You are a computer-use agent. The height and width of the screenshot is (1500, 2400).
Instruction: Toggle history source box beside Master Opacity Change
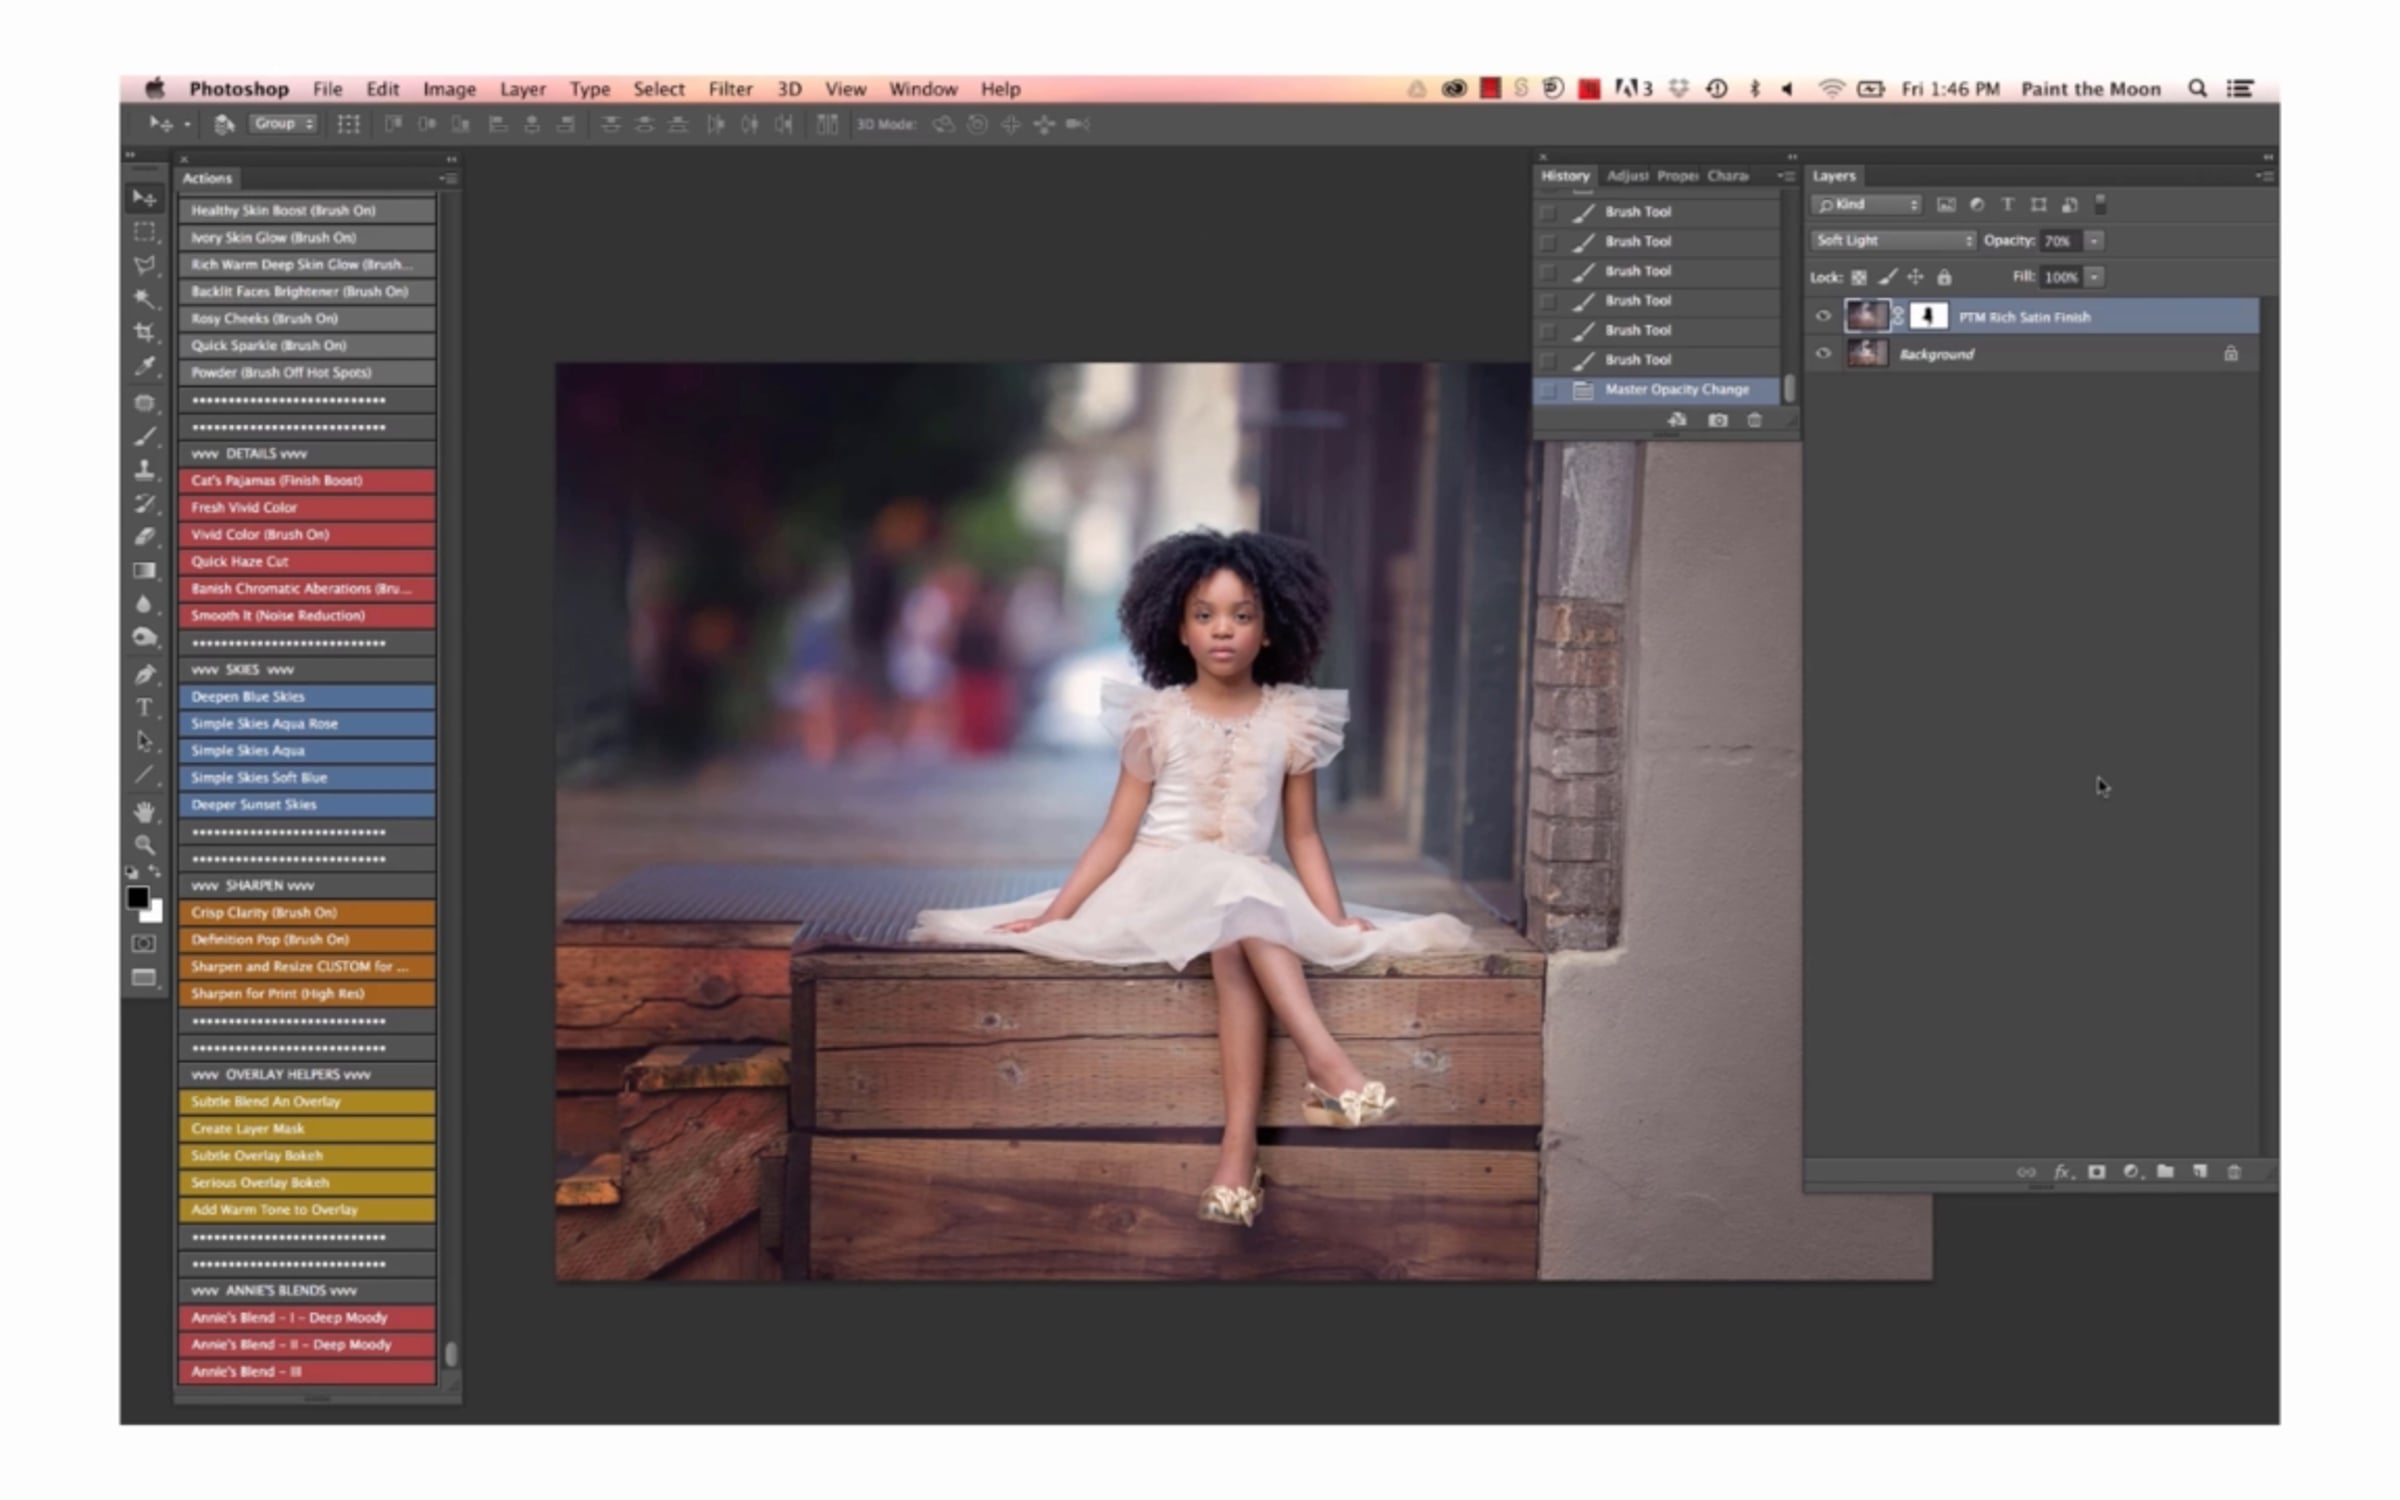[1549, 390]
